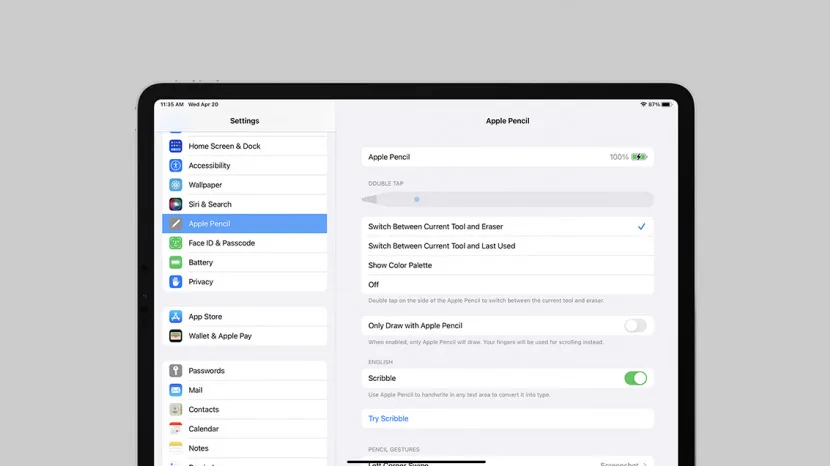Select Show Color Palette option
830x466 pixels.
[507, 265]
